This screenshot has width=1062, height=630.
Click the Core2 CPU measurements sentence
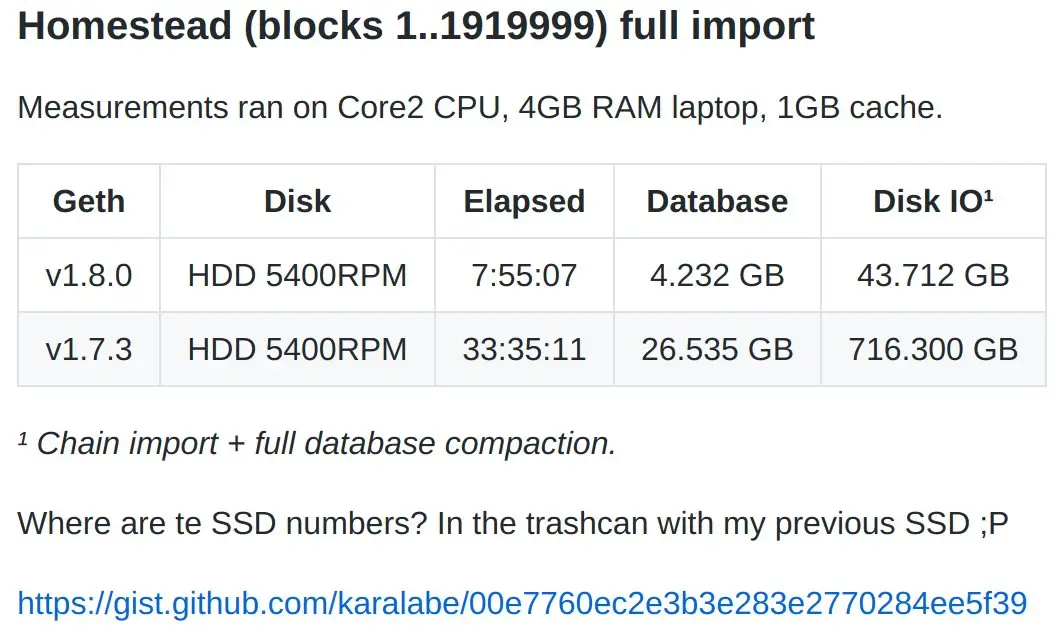pyautogui.click(x=480, y=107)
